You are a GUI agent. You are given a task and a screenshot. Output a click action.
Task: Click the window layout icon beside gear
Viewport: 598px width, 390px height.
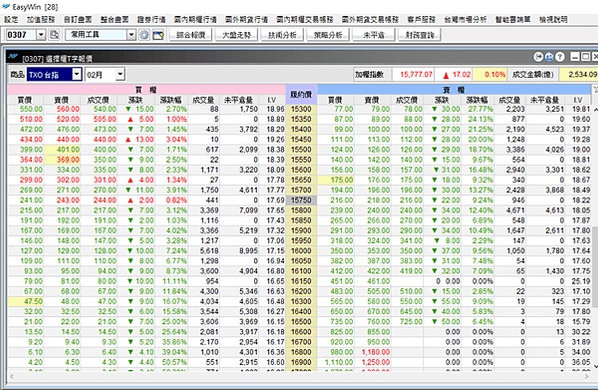158,35
